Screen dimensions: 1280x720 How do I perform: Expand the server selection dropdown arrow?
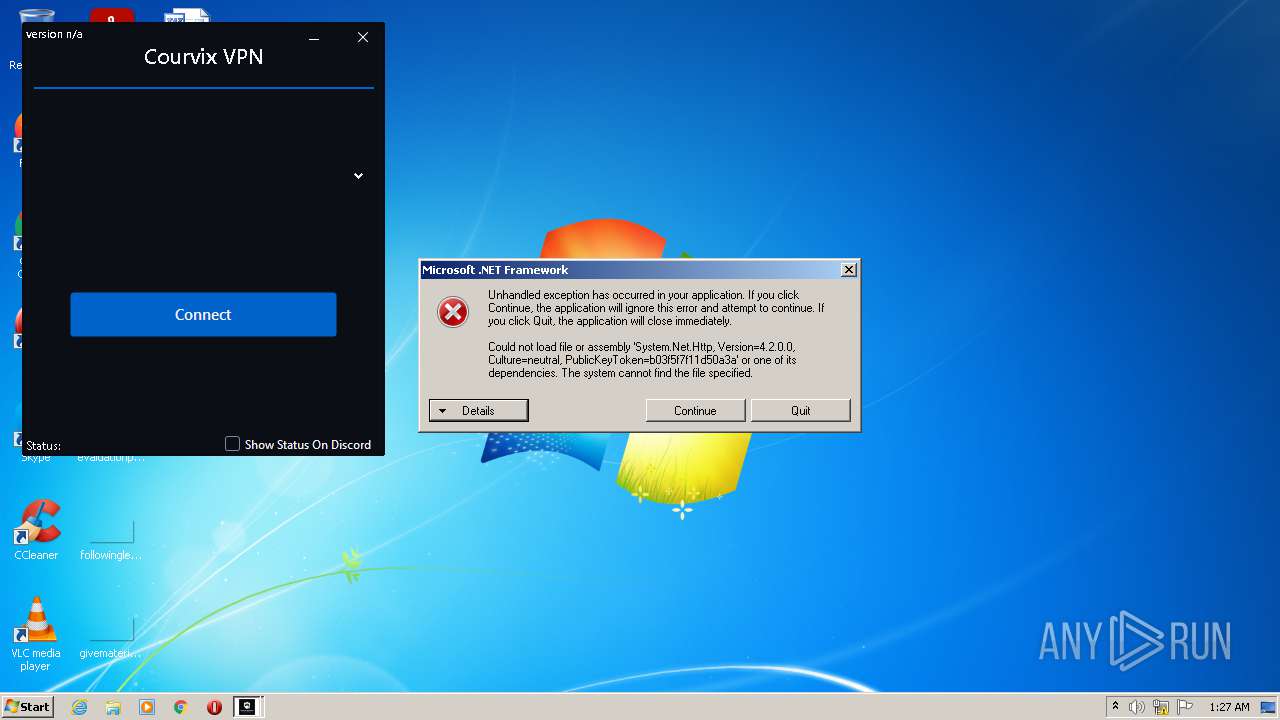358,176
